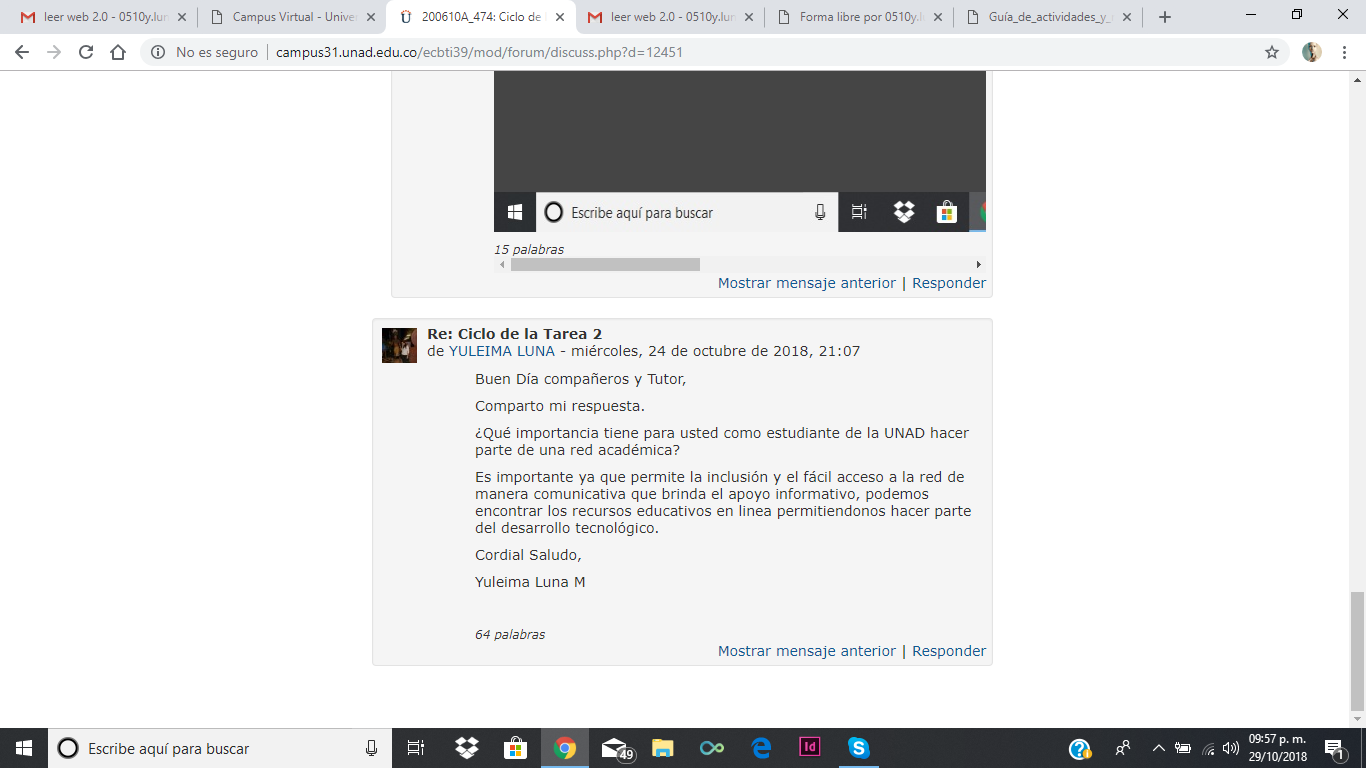Click Mostrar mensaje anterior in Yuleima's post

click(806, 651)
